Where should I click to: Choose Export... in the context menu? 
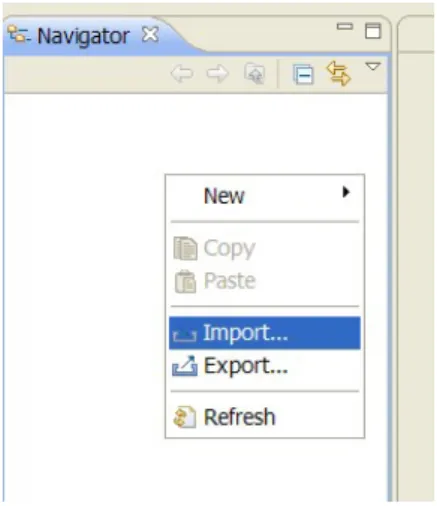pyautogui.click(x=265, y=366)
